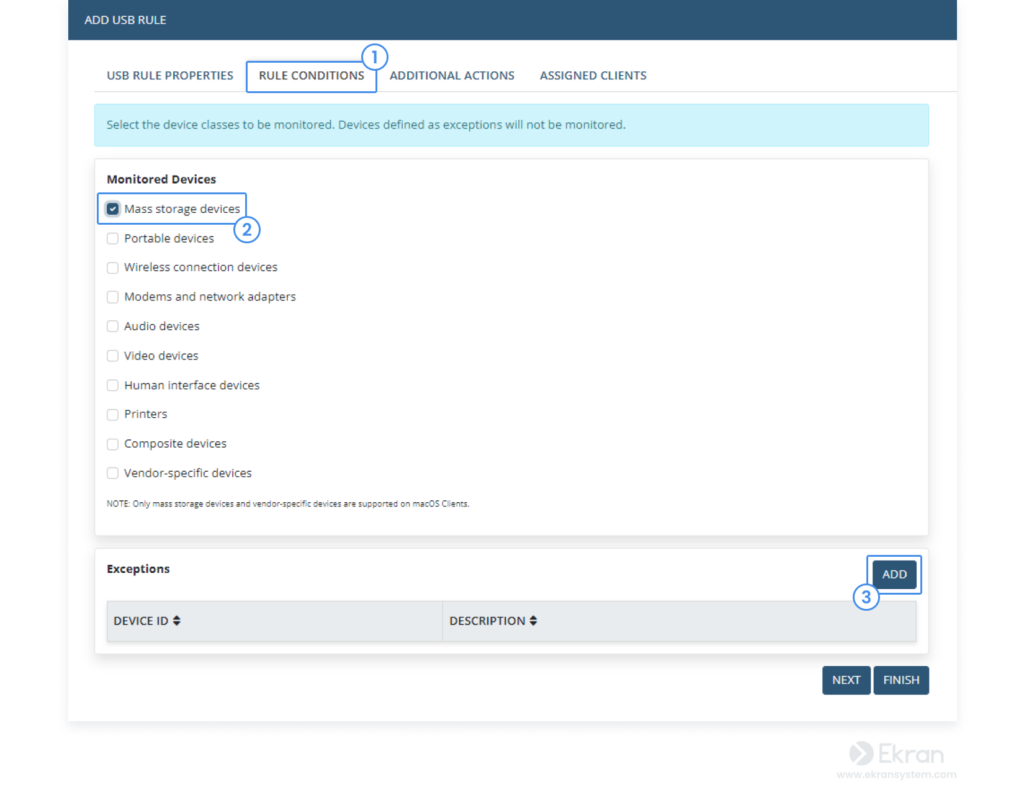Sort by Device ID arrow icon

pyautogui.click(x=177, y=621)
